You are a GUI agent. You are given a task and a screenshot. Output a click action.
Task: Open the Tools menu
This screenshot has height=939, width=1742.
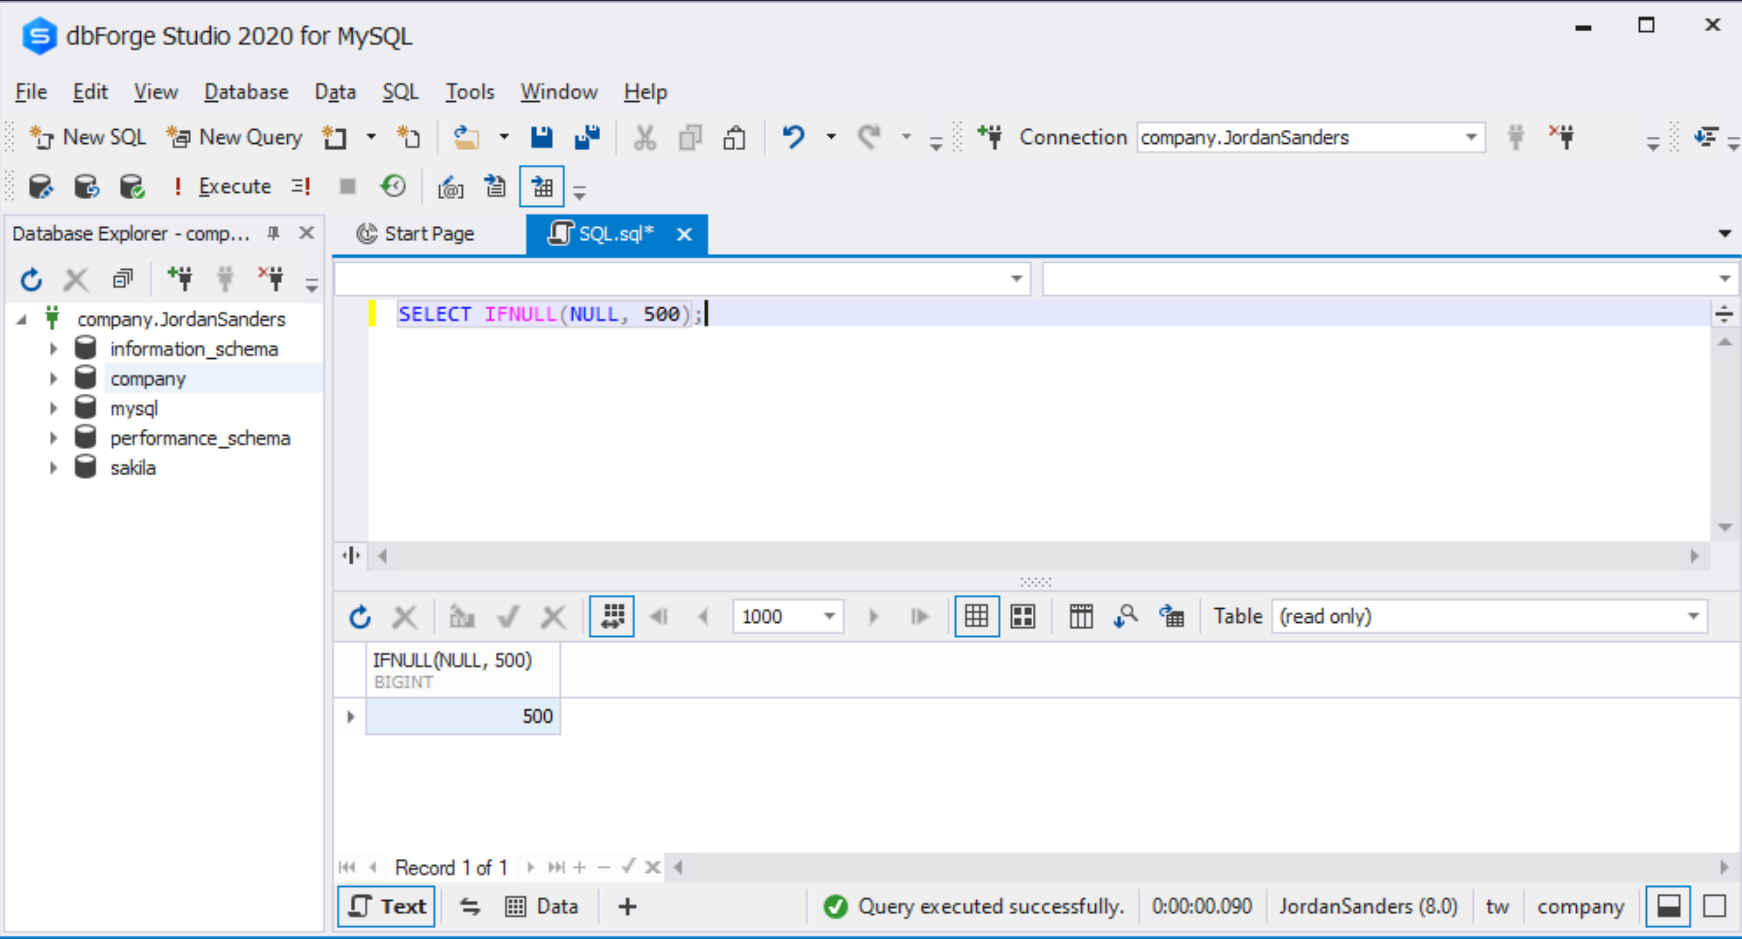470,92
